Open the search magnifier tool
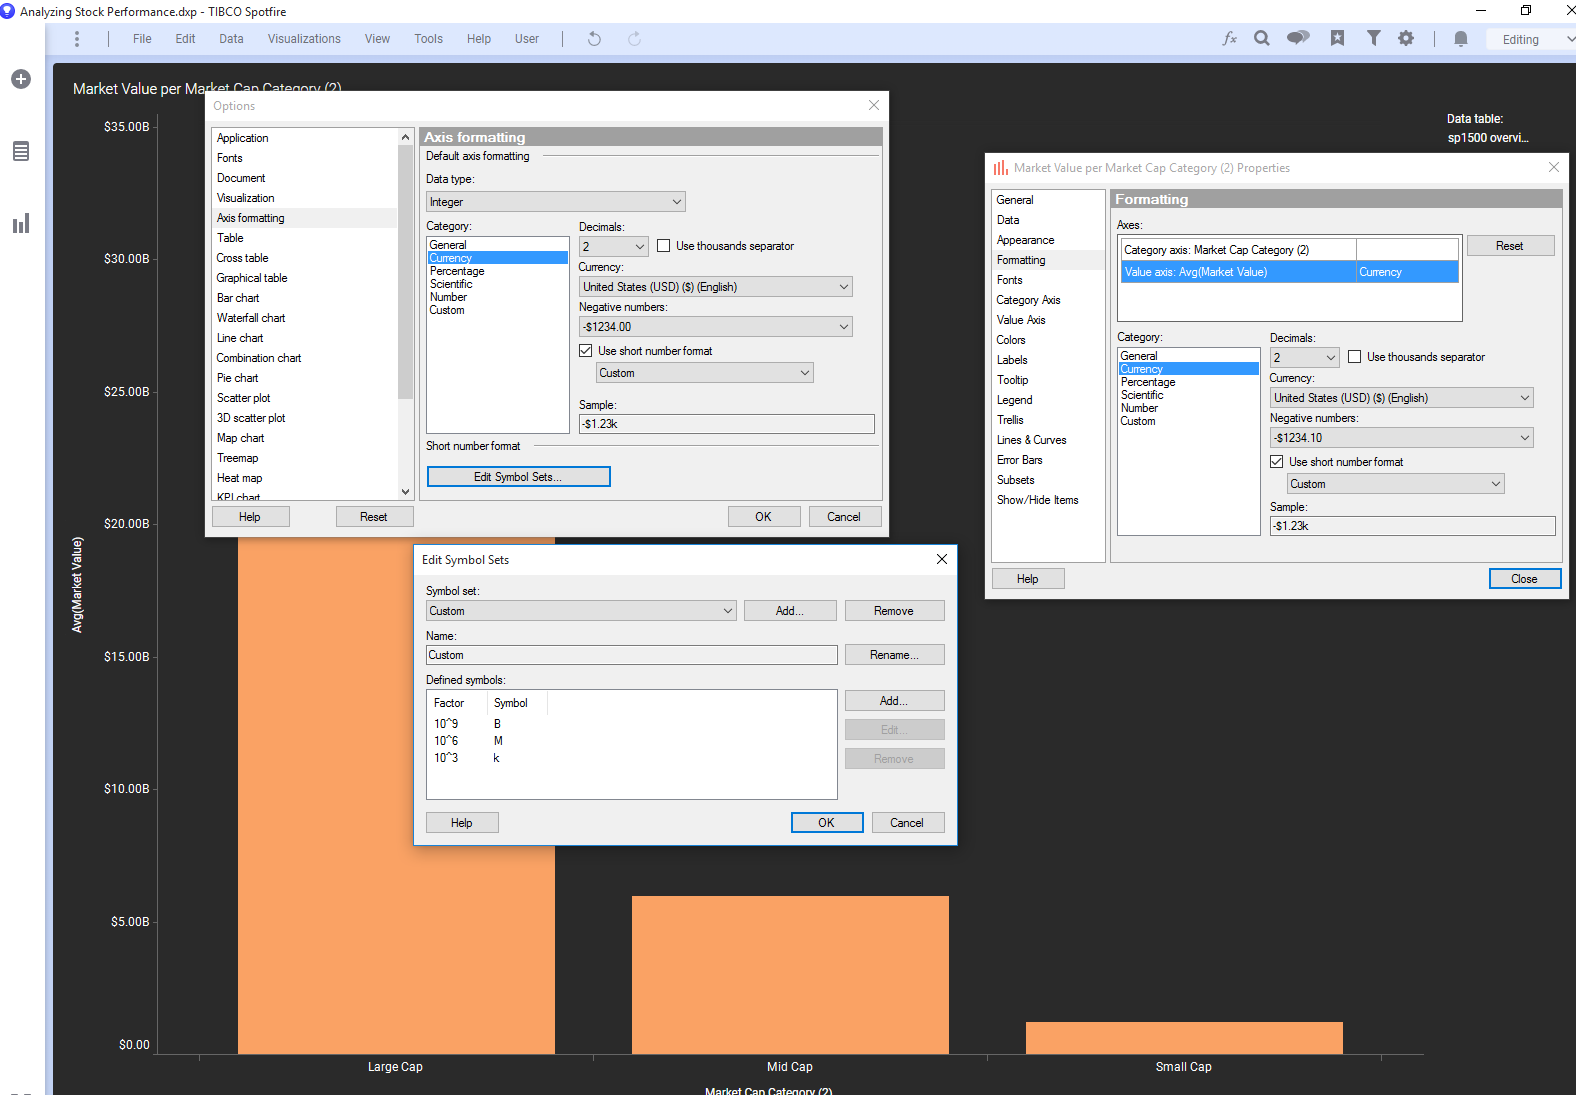 tap(1262, 39)
